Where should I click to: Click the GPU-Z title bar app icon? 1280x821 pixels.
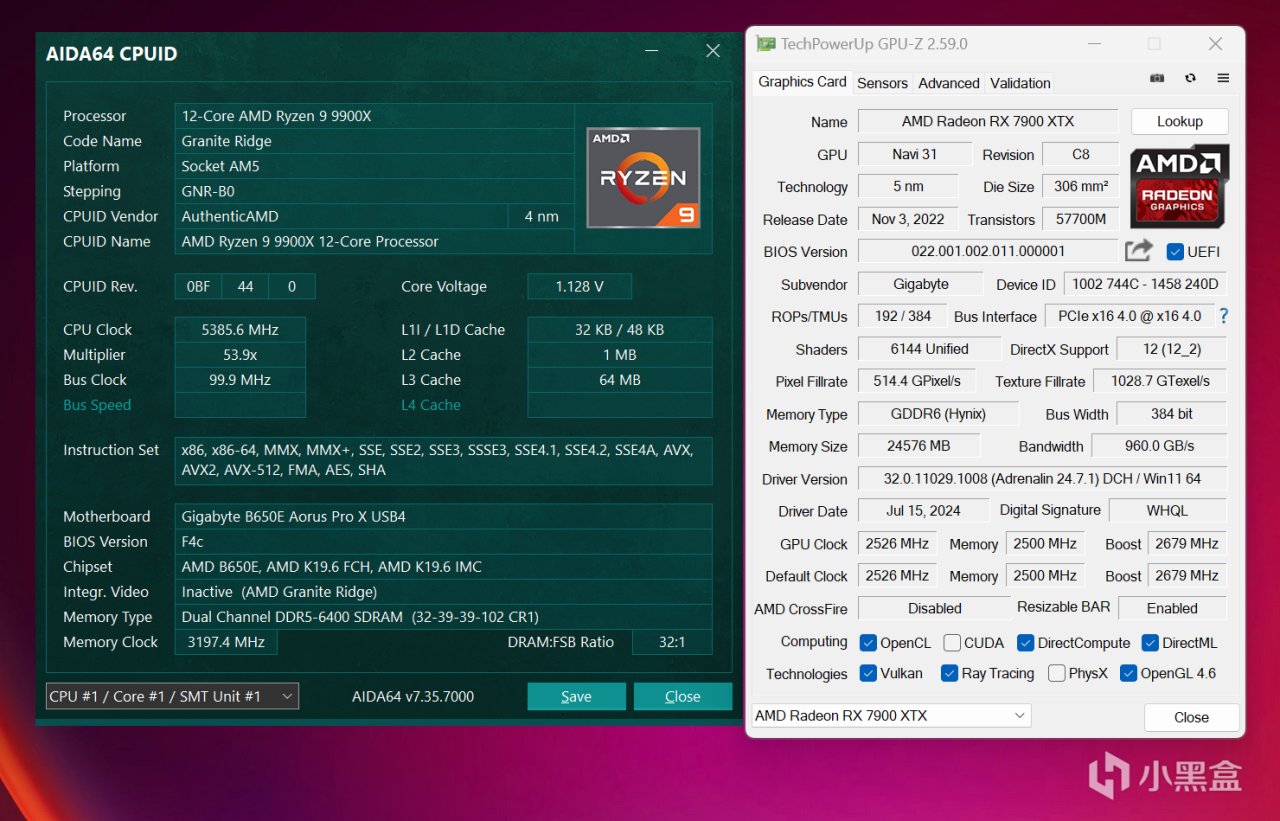click(x=766, y=44)
